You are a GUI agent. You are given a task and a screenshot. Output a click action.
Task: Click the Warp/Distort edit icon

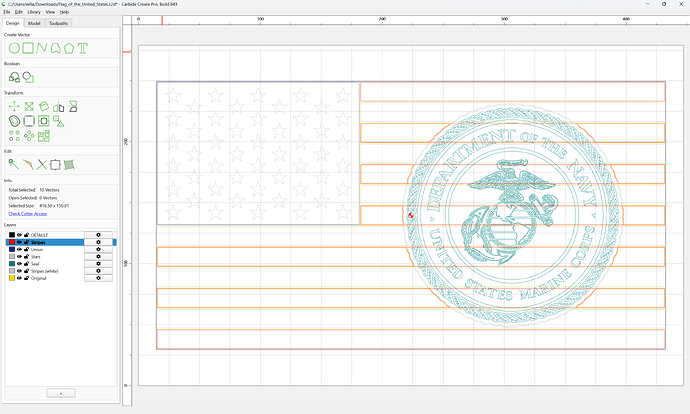coord(69,165)
